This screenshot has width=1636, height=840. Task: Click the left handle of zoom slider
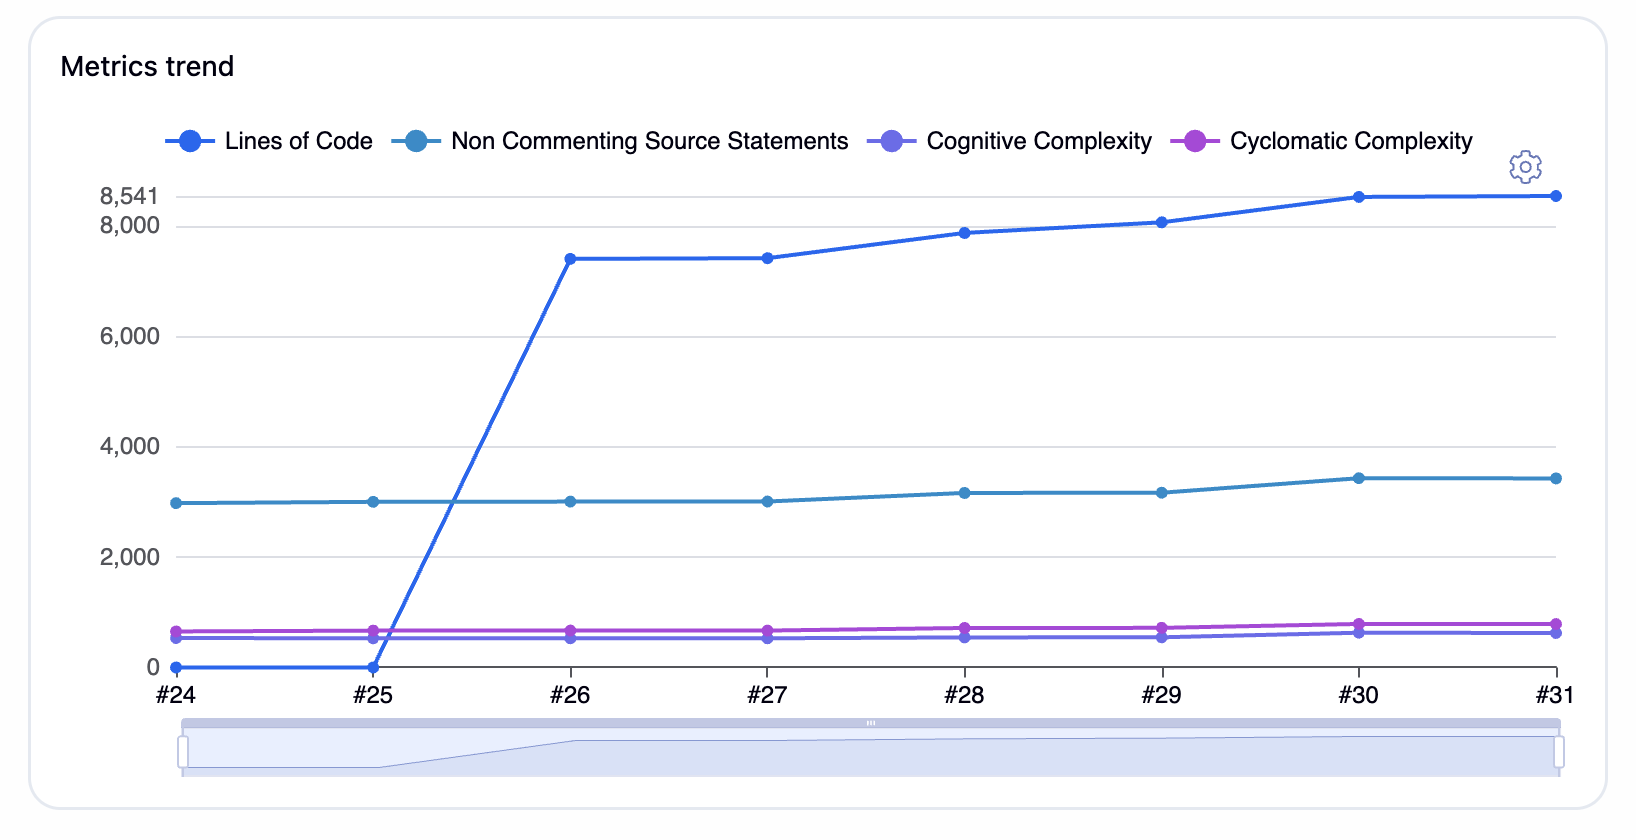183,751
